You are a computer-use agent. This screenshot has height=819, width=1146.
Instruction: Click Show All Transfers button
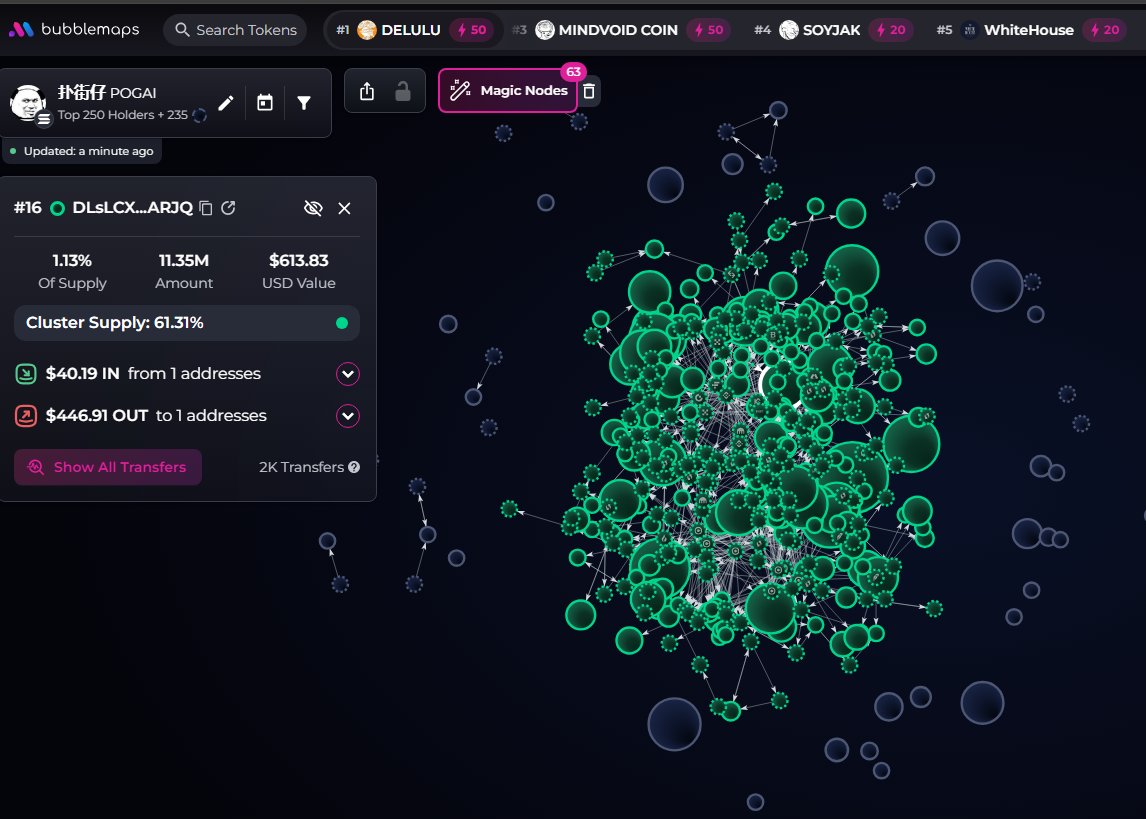pos(108,468)
